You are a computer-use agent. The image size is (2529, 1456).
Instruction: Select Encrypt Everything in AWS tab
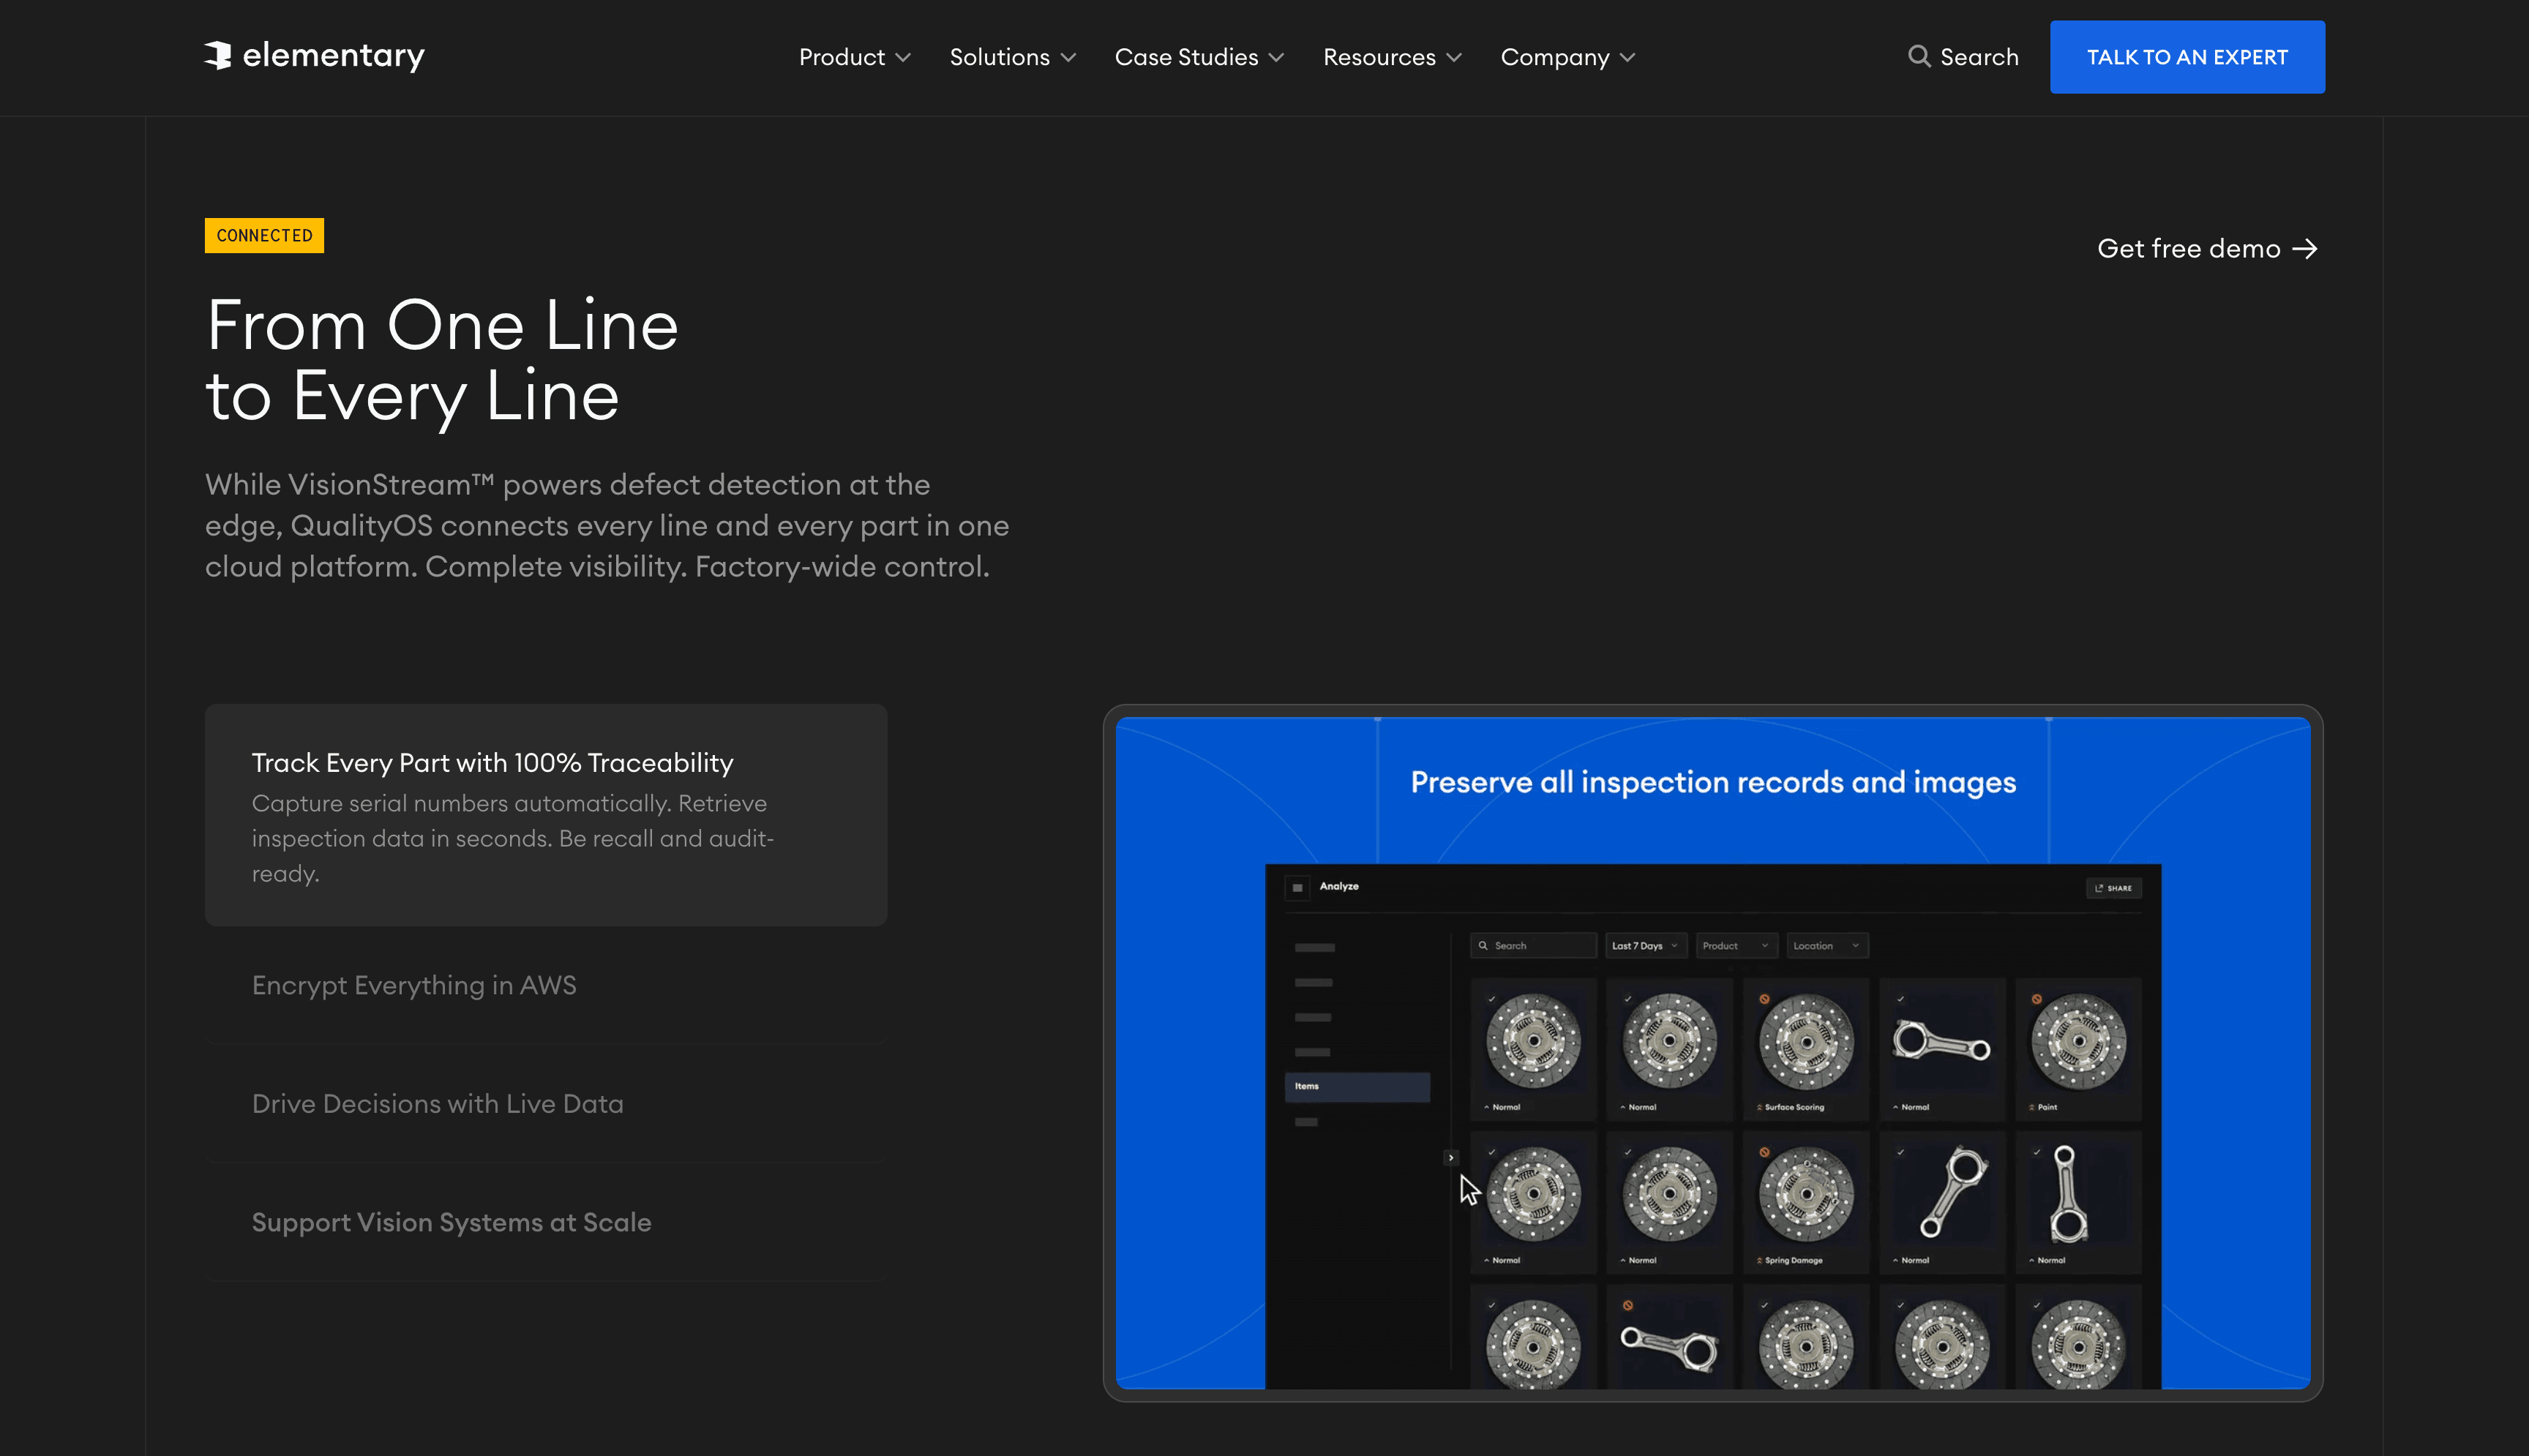click(414, 985)
